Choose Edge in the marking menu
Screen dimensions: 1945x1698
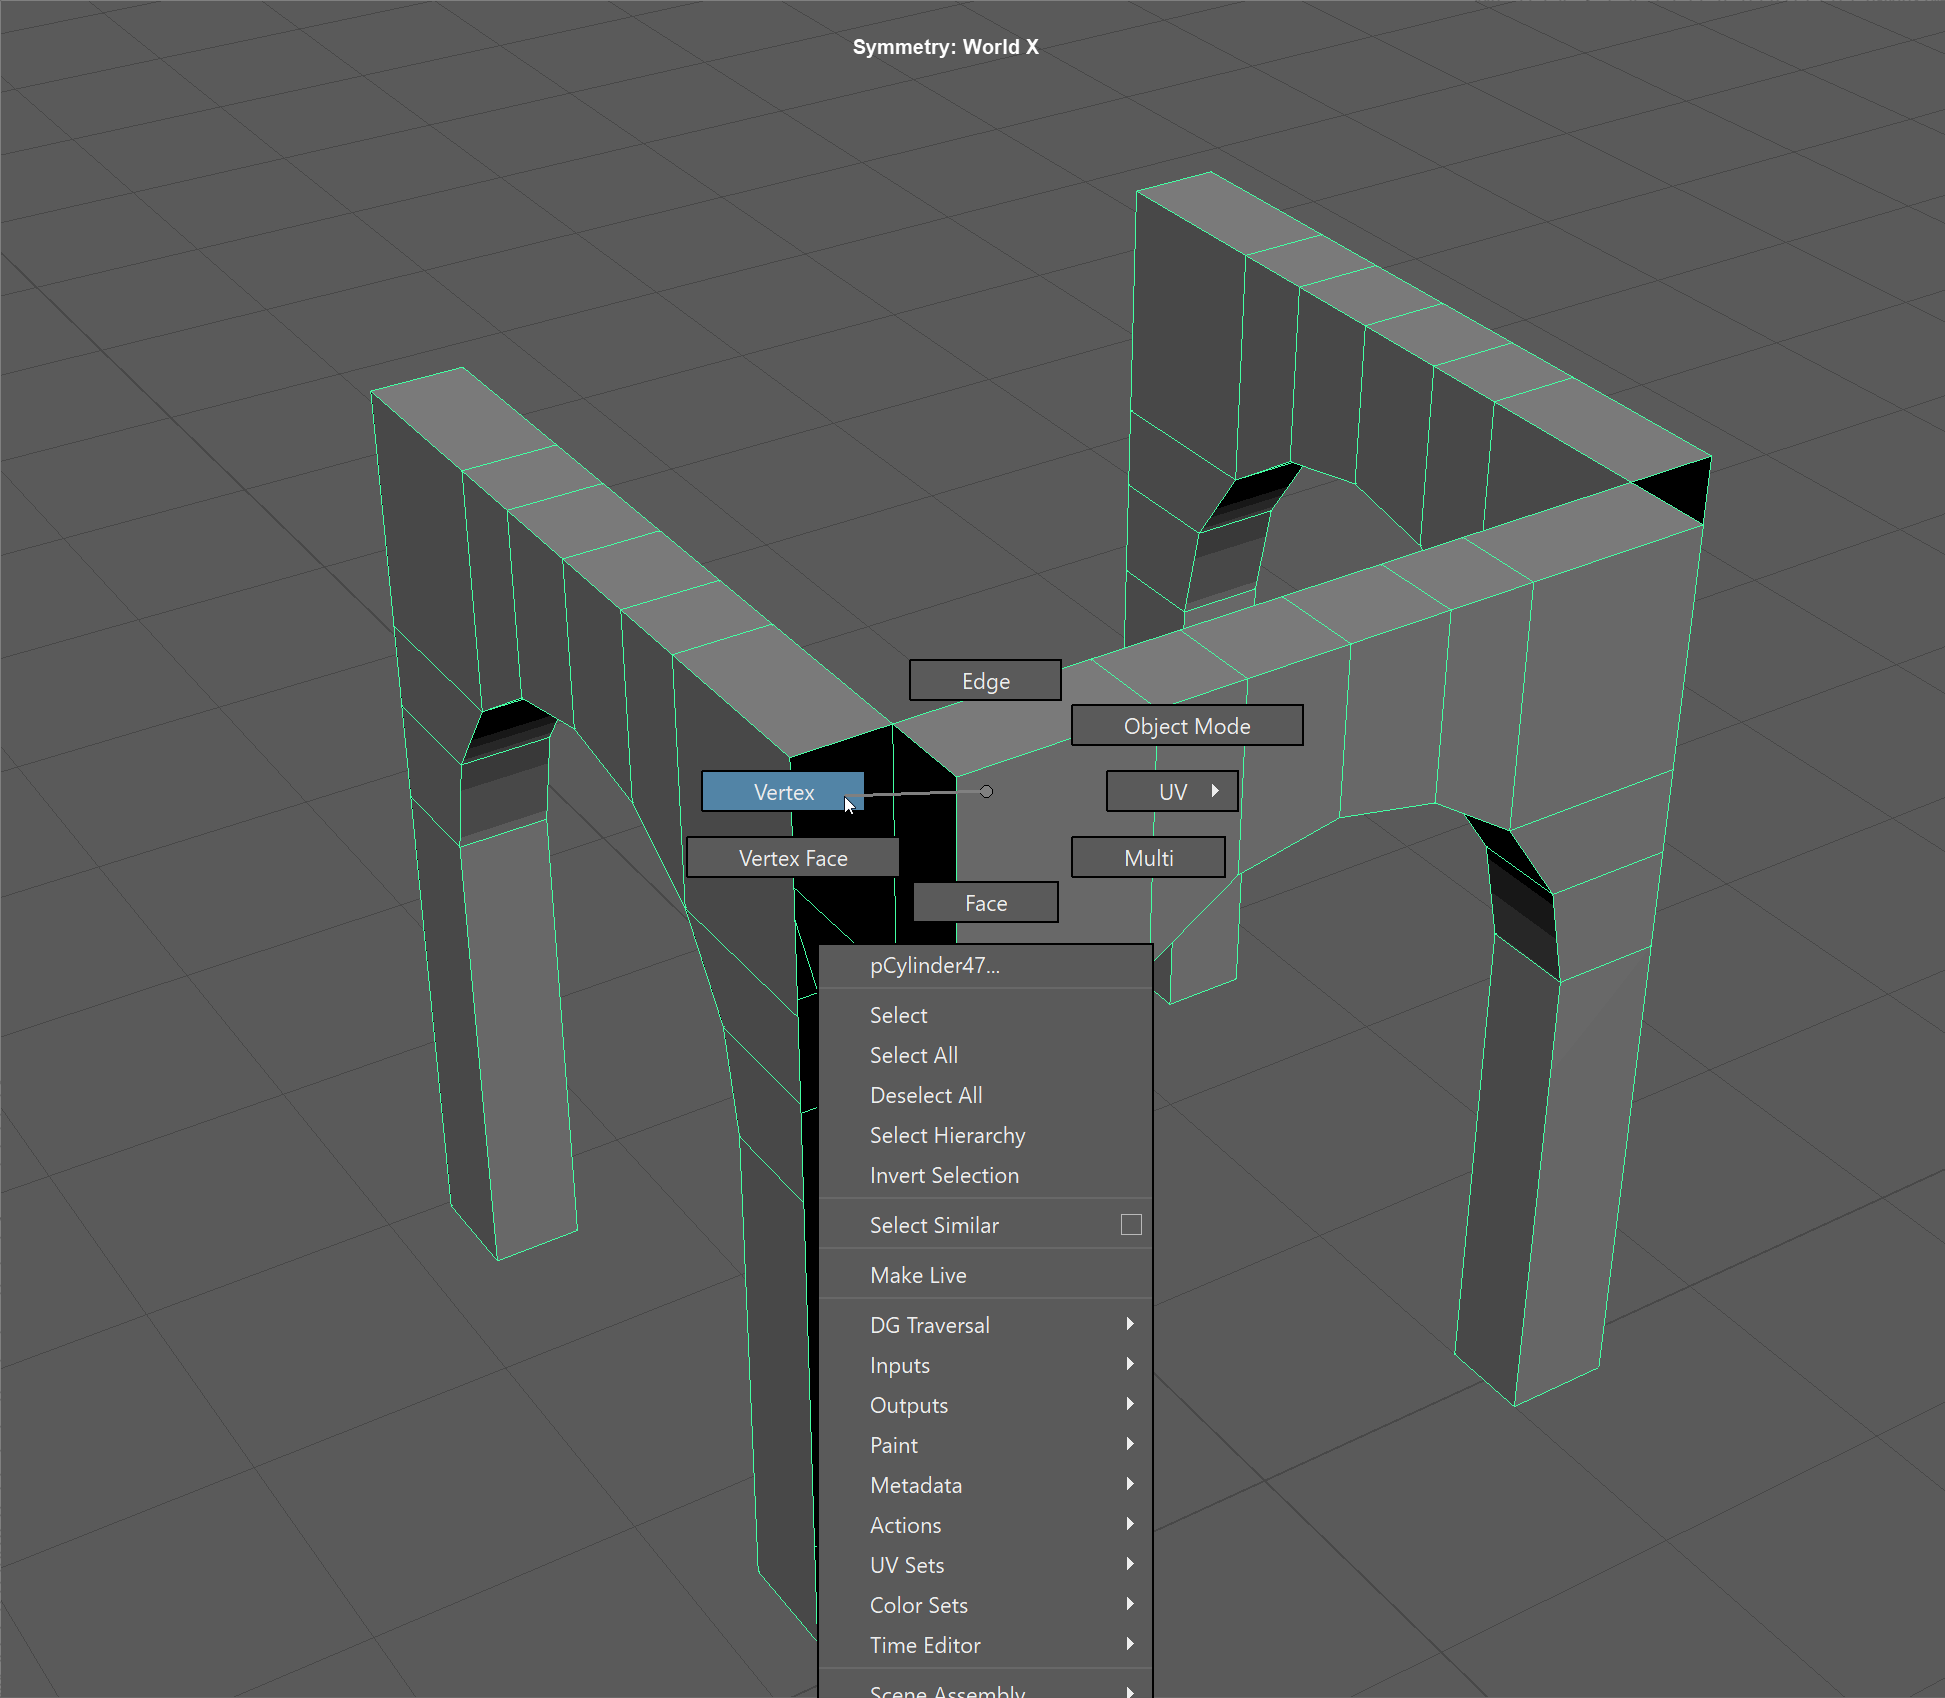985,681
